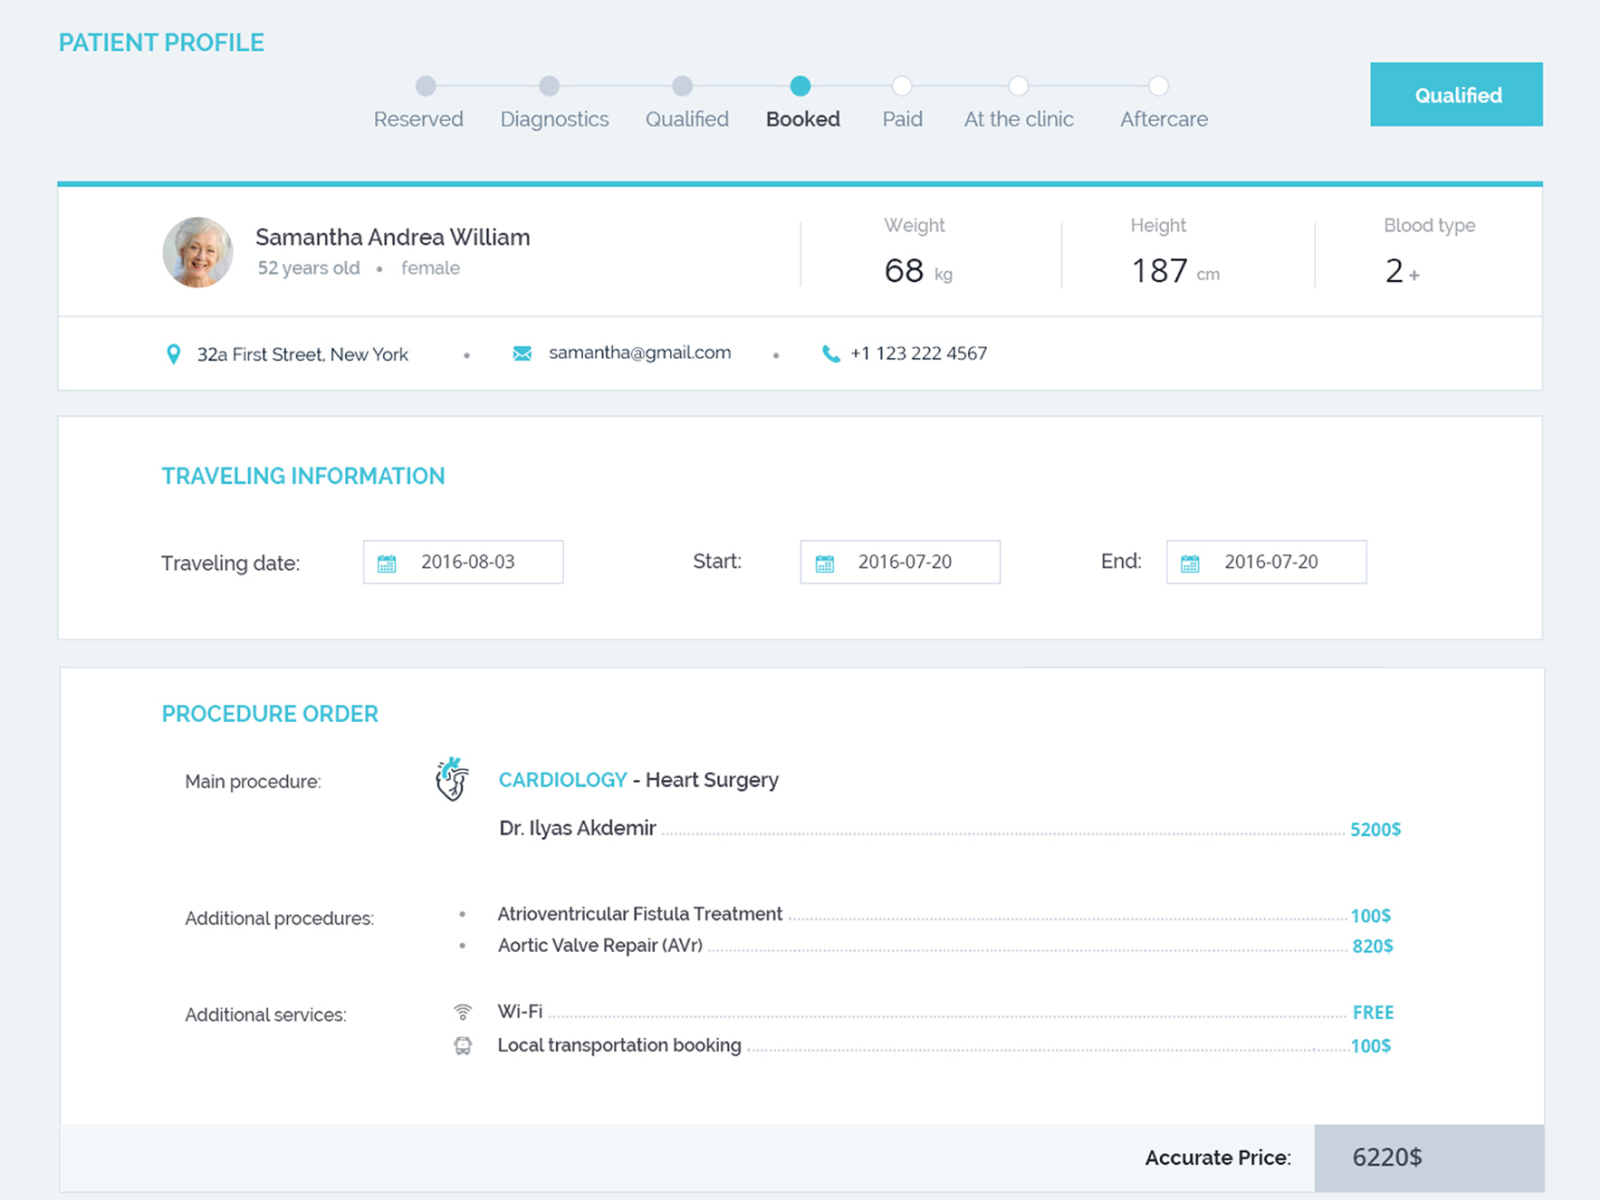This screenshot has height=1200, width=1600.
Task: Click the phone handset icon
Action: point(831,353)
